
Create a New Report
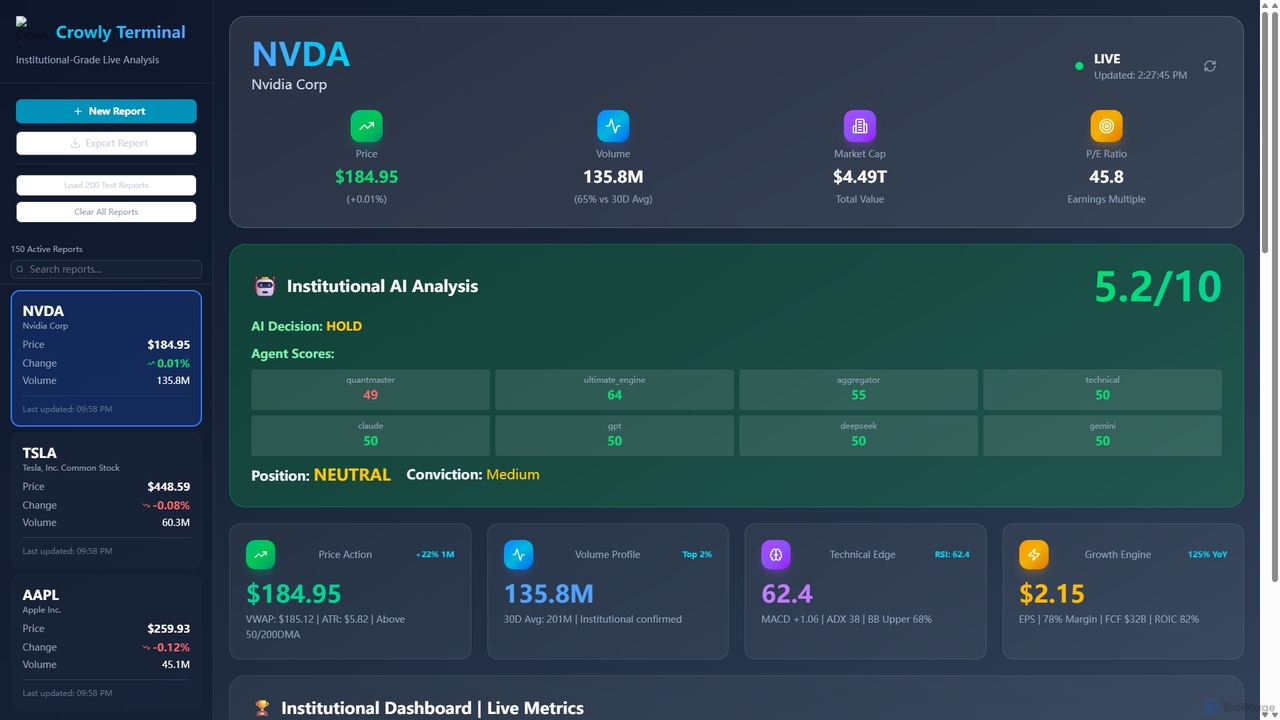click(x=106, y=111)
